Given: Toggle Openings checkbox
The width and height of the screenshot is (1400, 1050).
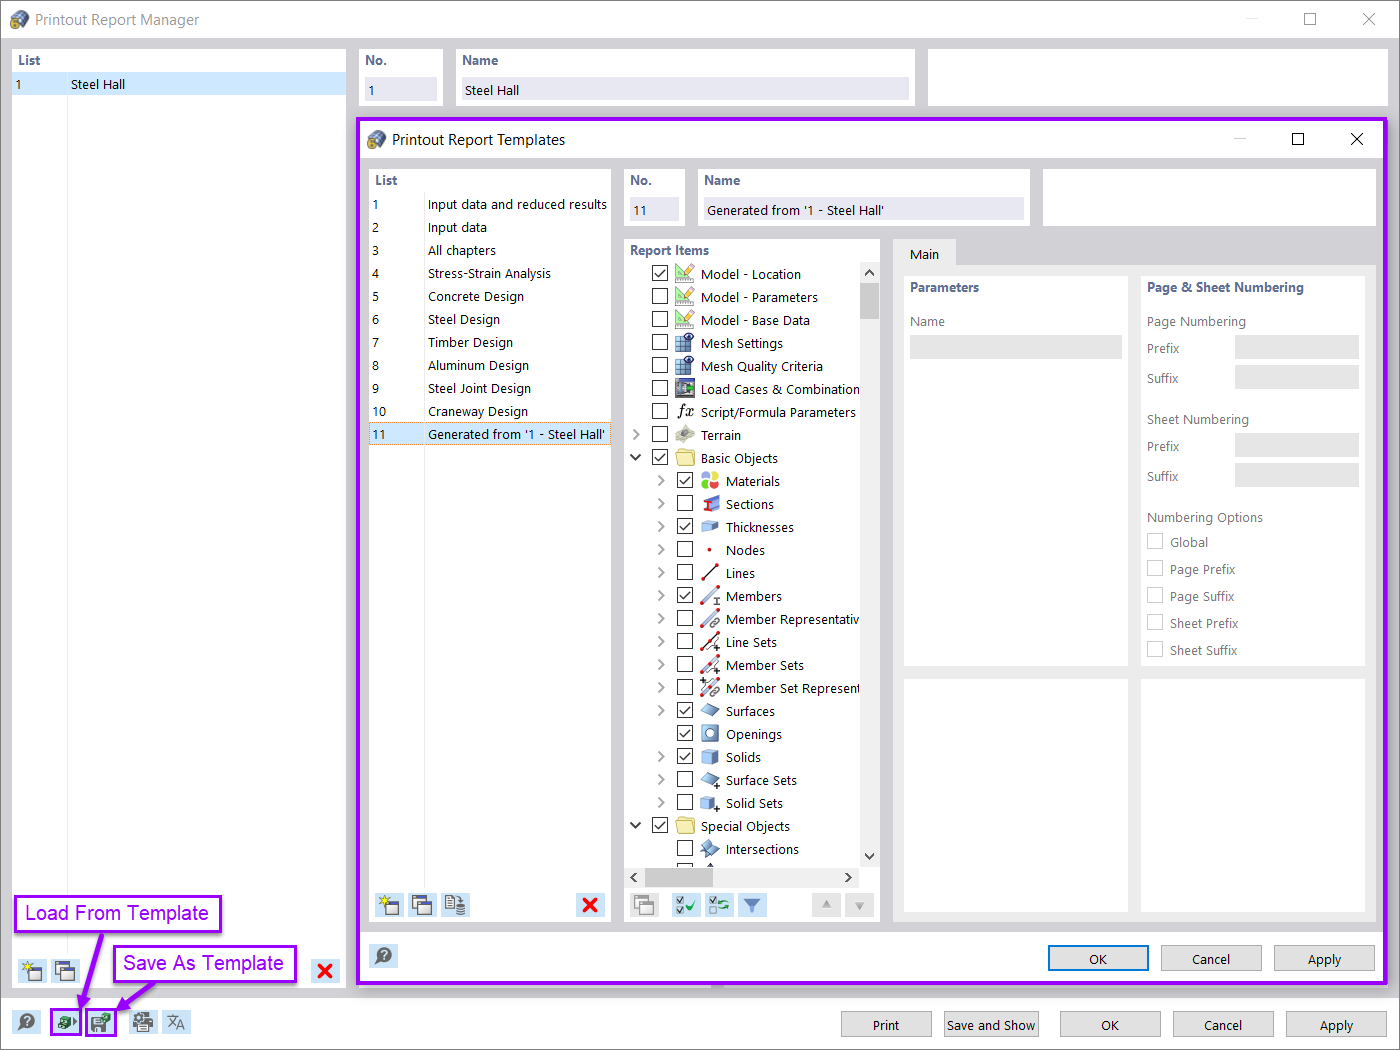Looking at the screenshot, I should tap(685, 733).
